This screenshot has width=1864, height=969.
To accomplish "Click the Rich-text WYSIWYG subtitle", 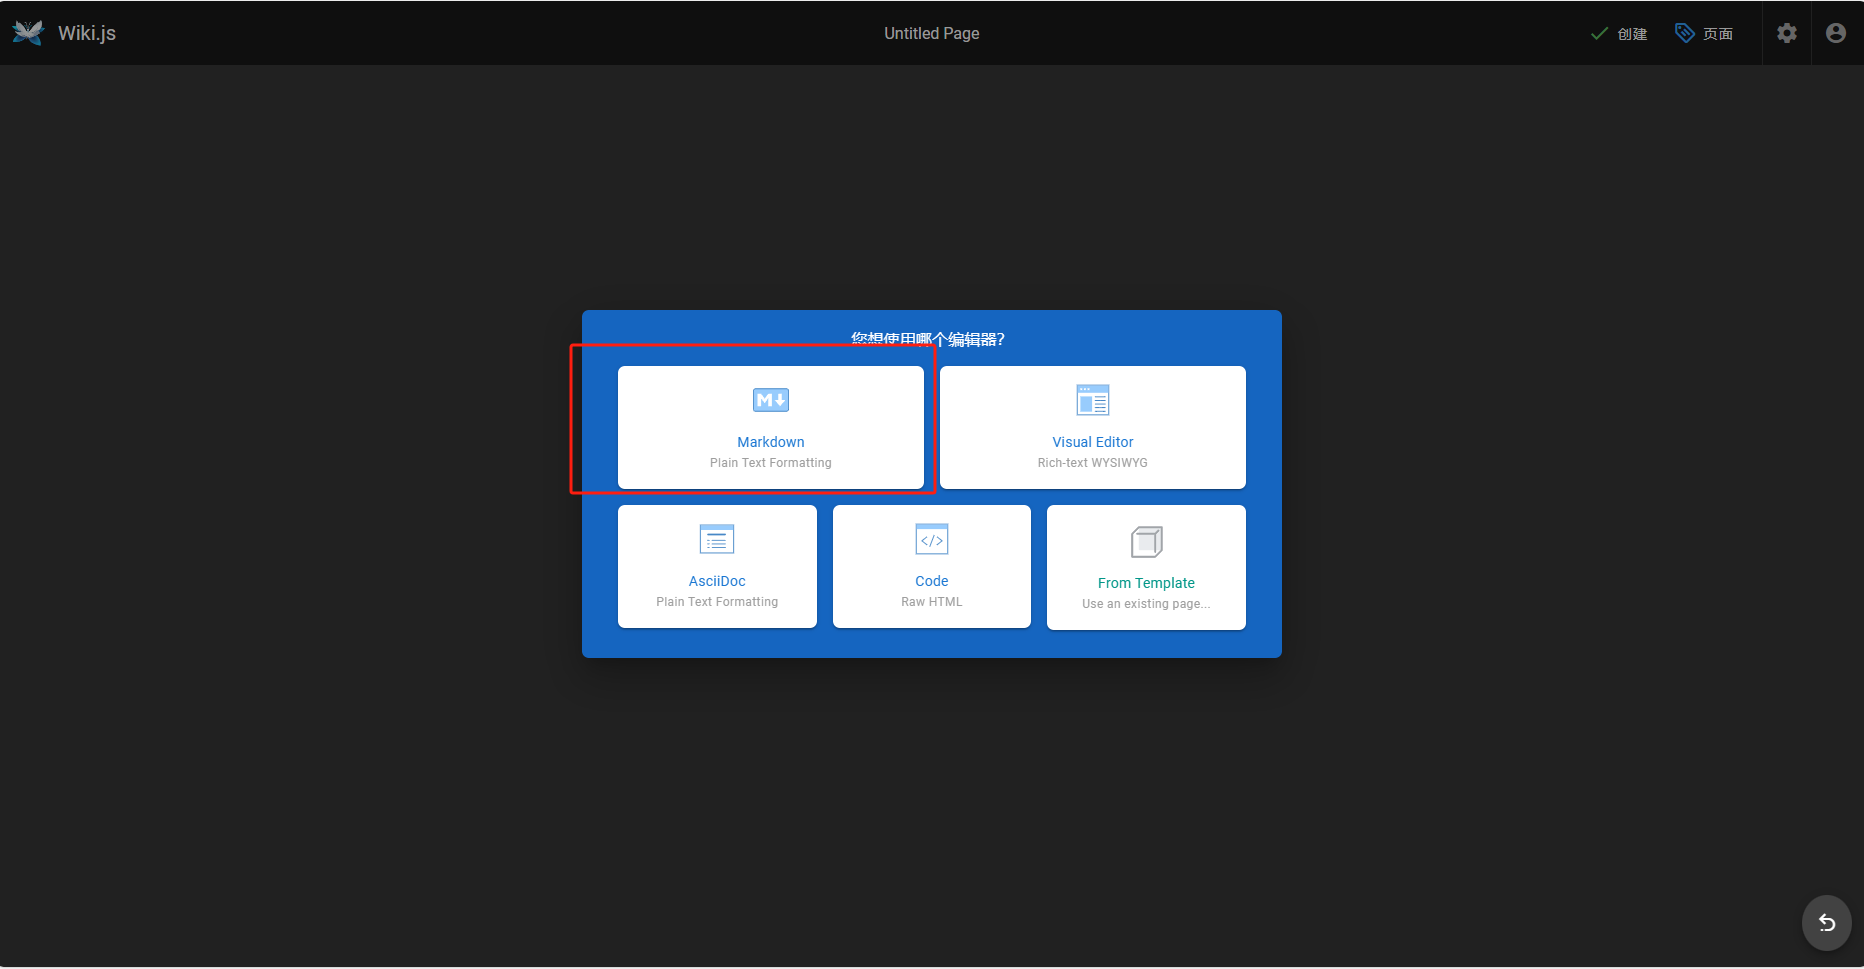I will [1093, 463].
